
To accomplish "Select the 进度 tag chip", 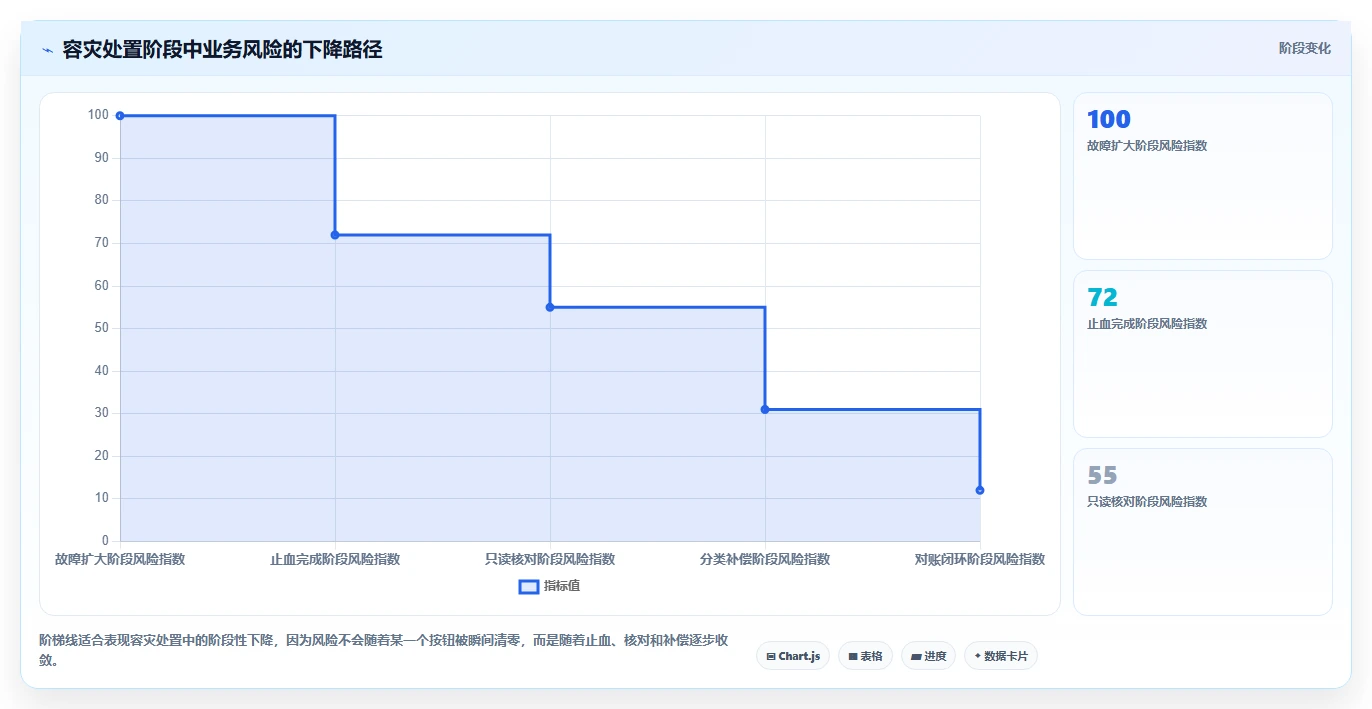I will (x=928, y=656).
